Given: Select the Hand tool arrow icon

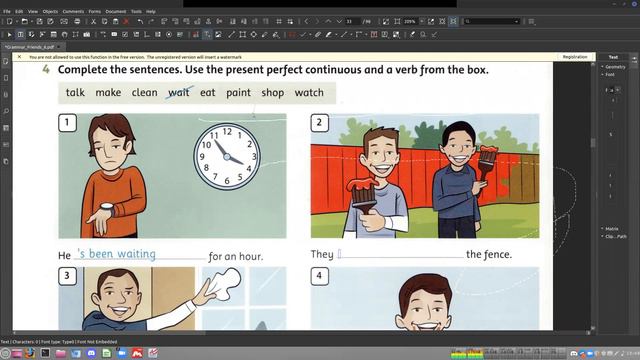Looking at the screenshot, I should (x=9, y=35).
